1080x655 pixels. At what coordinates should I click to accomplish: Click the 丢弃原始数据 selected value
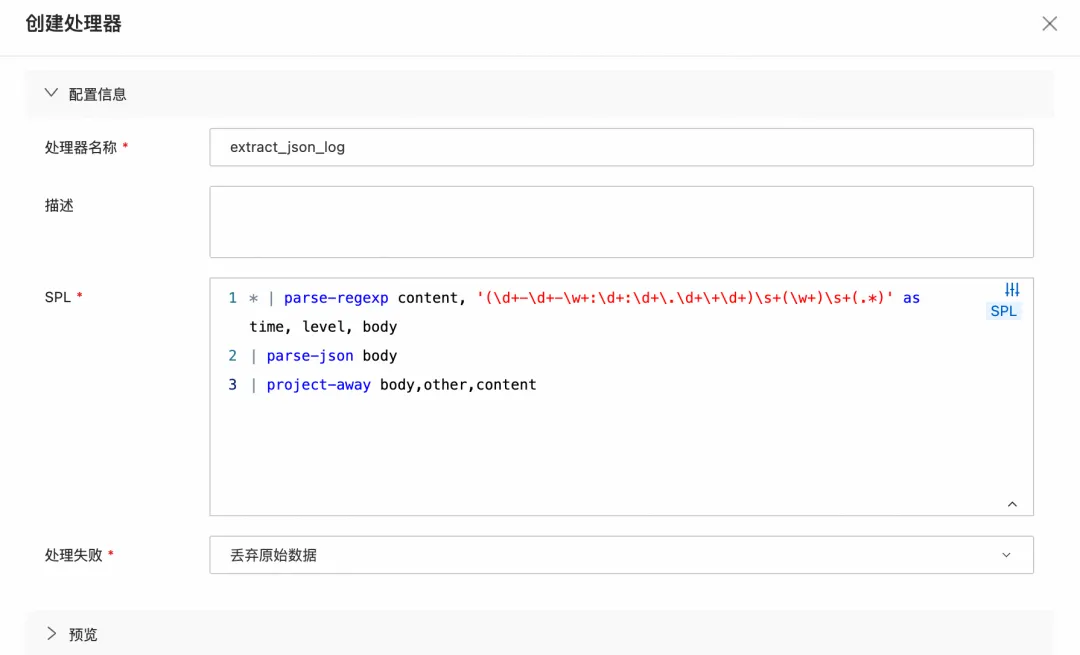[x=274, y=555]
